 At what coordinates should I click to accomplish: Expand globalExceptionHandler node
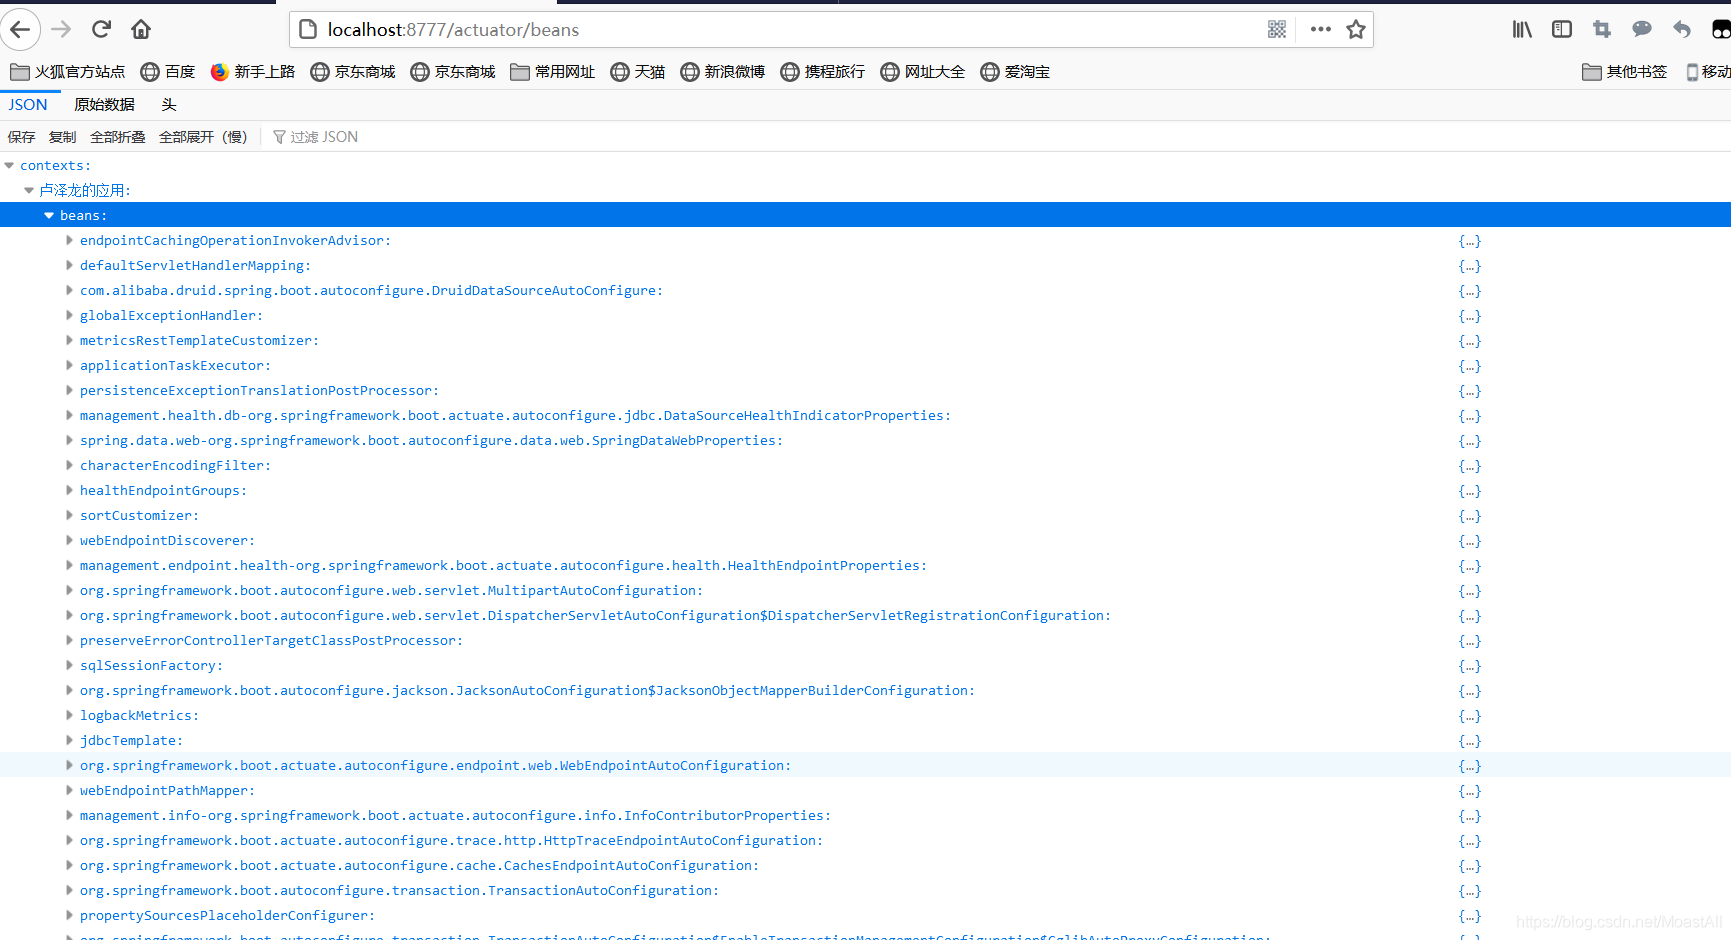tap(69, 315)
